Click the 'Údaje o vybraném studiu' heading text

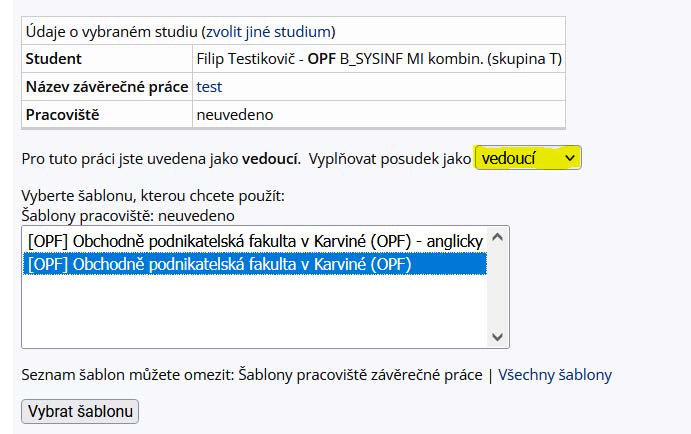click(x=111, y=32)
